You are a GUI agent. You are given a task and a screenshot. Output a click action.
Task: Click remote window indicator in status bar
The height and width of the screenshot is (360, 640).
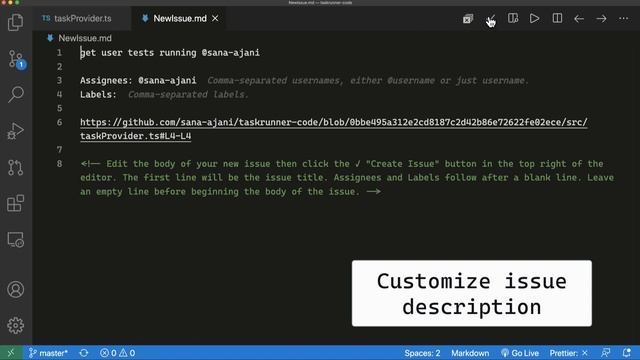[x=11, y=353]
